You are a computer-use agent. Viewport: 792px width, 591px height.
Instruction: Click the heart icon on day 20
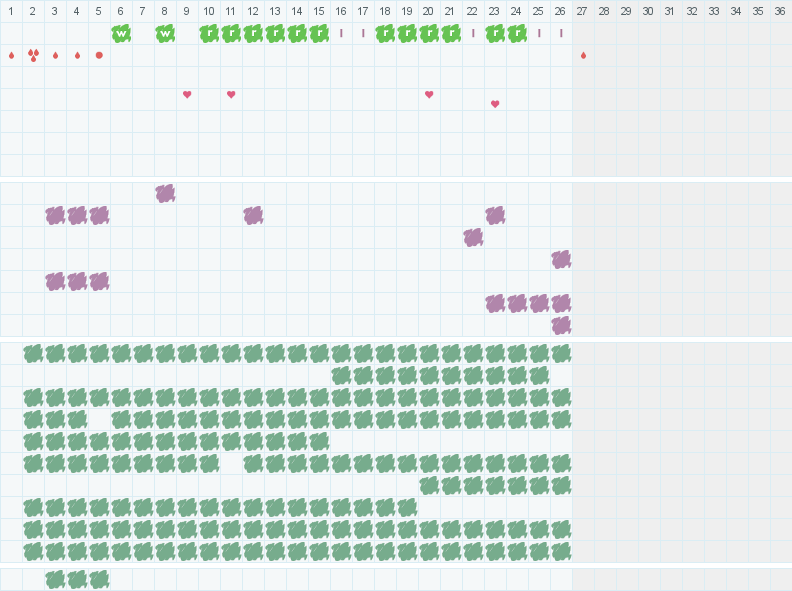coord(429,95)
